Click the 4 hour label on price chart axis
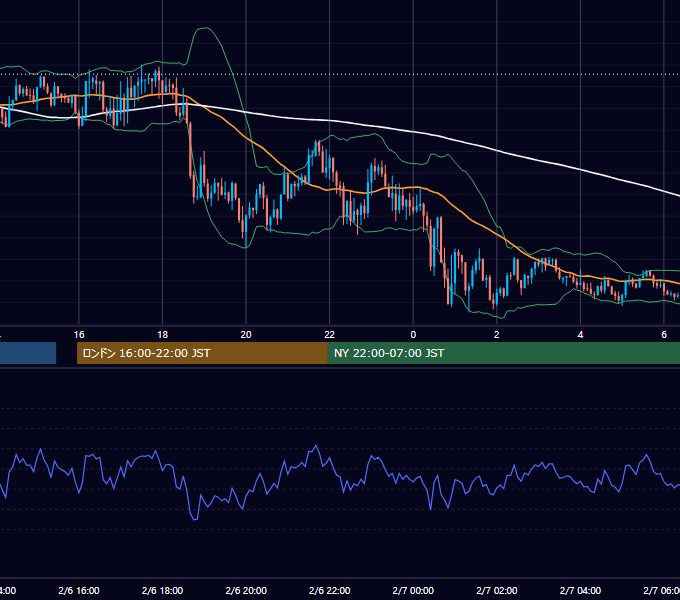 (580, 335)
